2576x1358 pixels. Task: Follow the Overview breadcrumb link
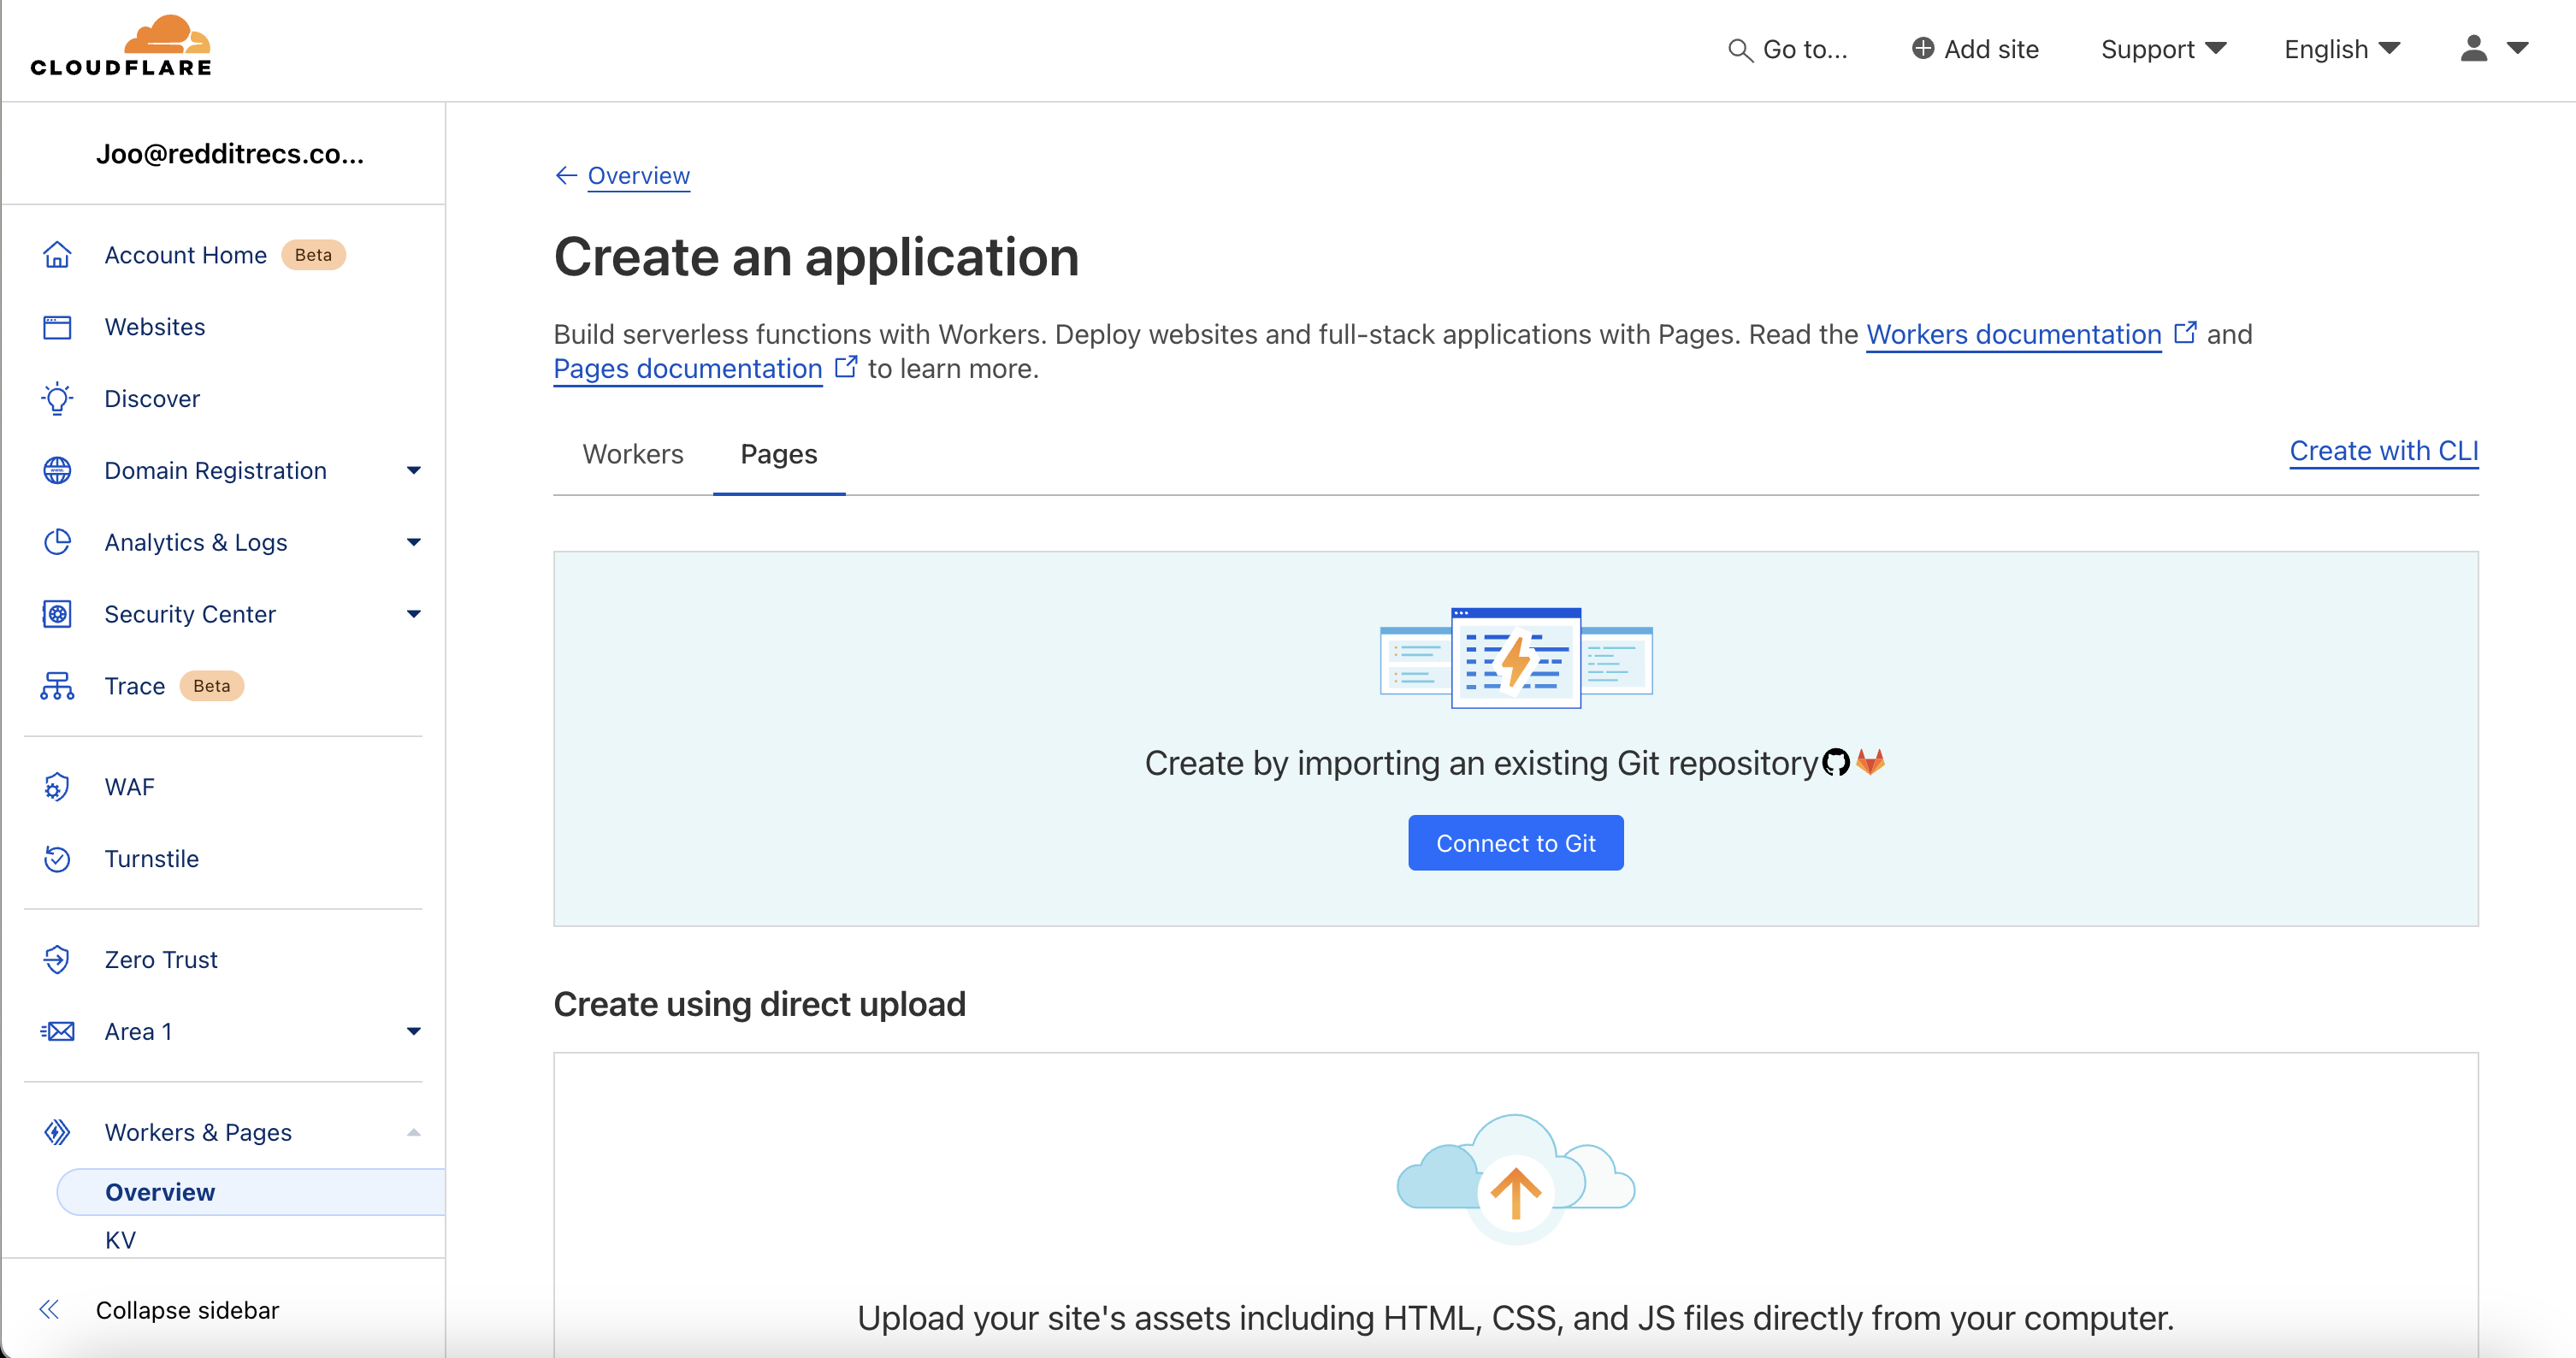click(638, 176)
